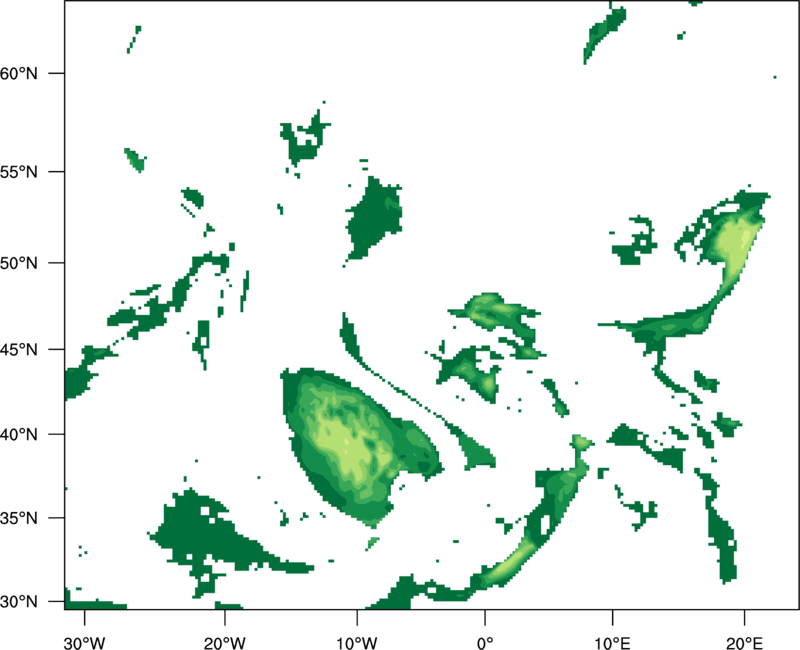This screenshot has width=800, height=650.
Task: Click the 10°W longitude label
Action: pos(357,643)
